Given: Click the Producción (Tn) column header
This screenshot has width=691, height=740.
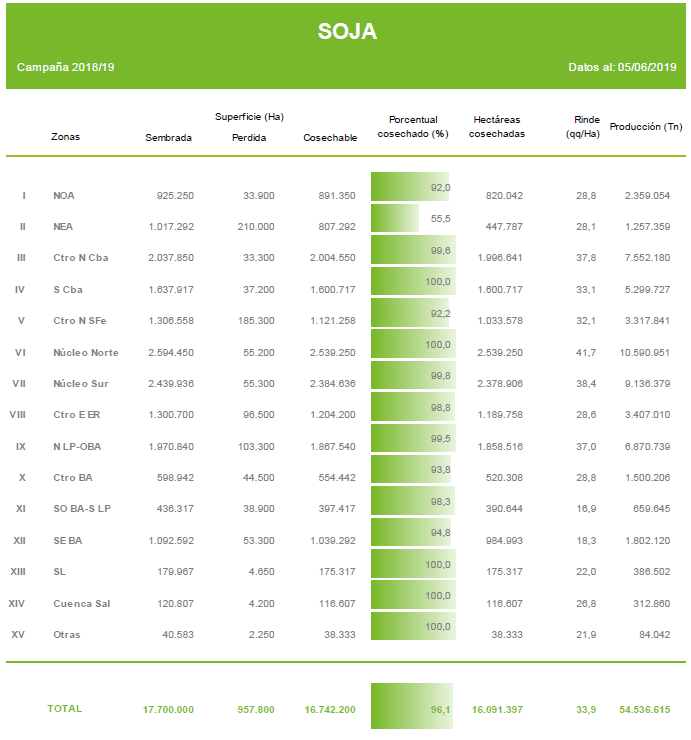Looking at the screenshot, I should click(x=646, y=127).
